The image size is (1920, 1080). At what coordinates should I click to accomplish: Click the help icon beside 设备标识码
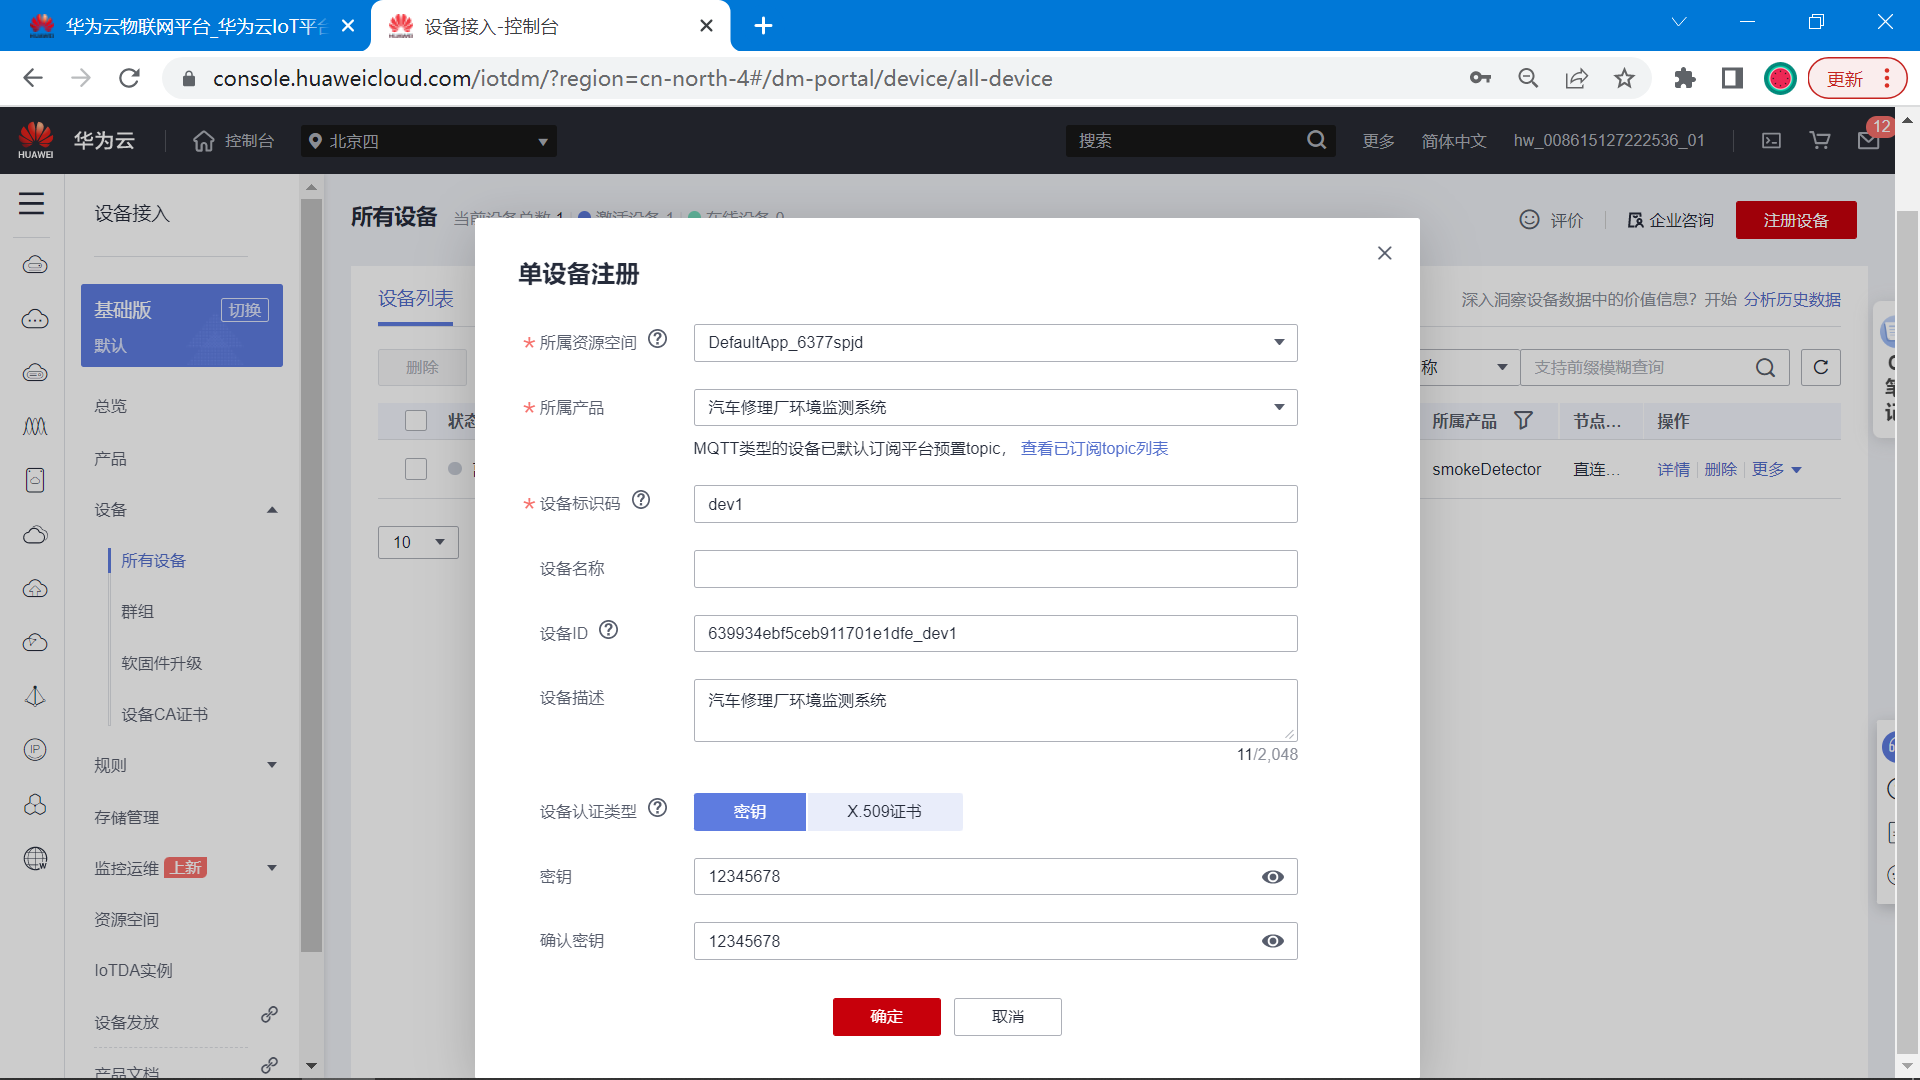[x=641, y=500]
